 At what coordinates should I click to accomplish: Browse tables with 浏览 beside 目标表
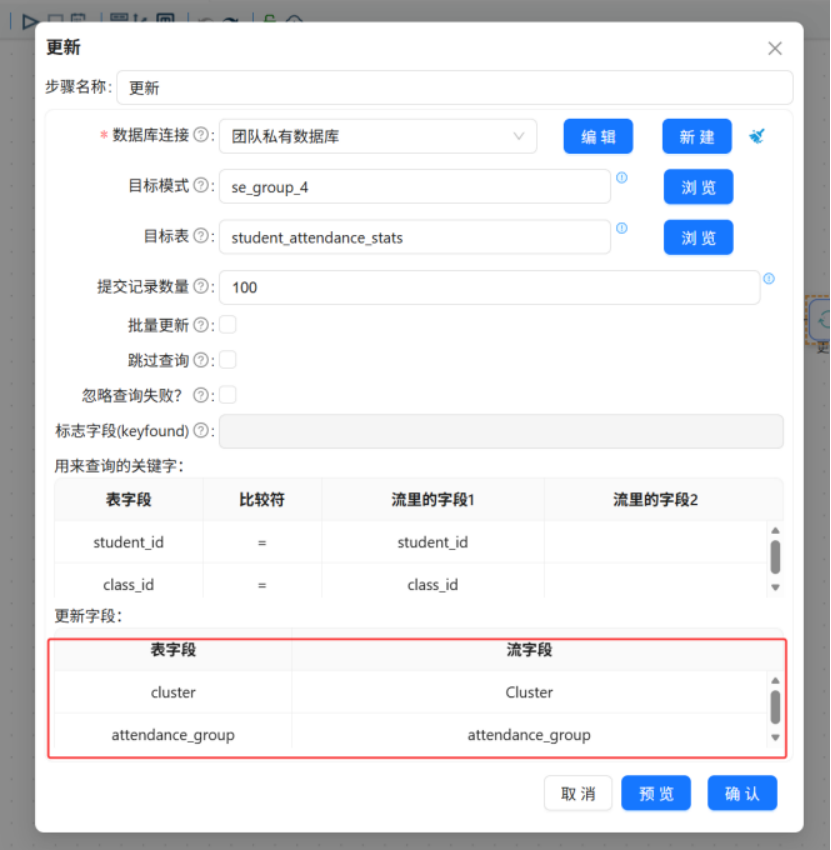coord(698,237)
